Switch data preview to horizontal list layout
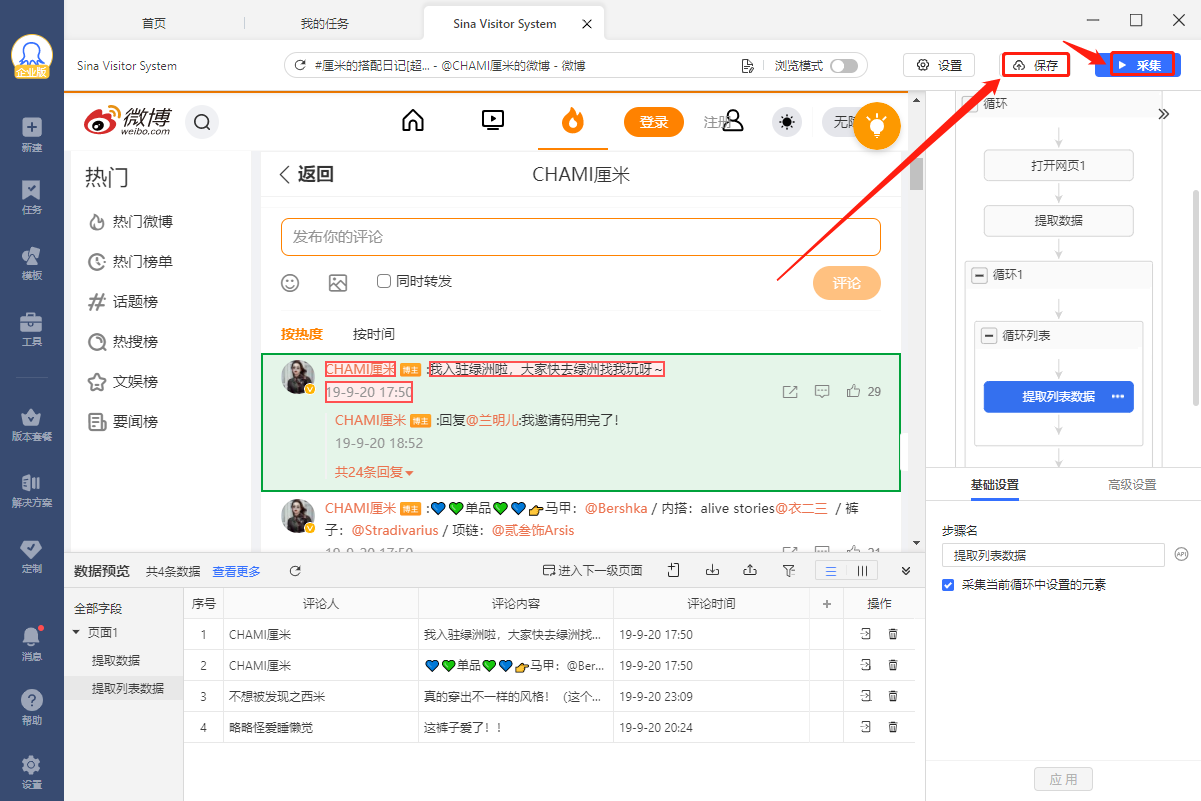Viewport: 1201px width, 801px height. [829, 571]
